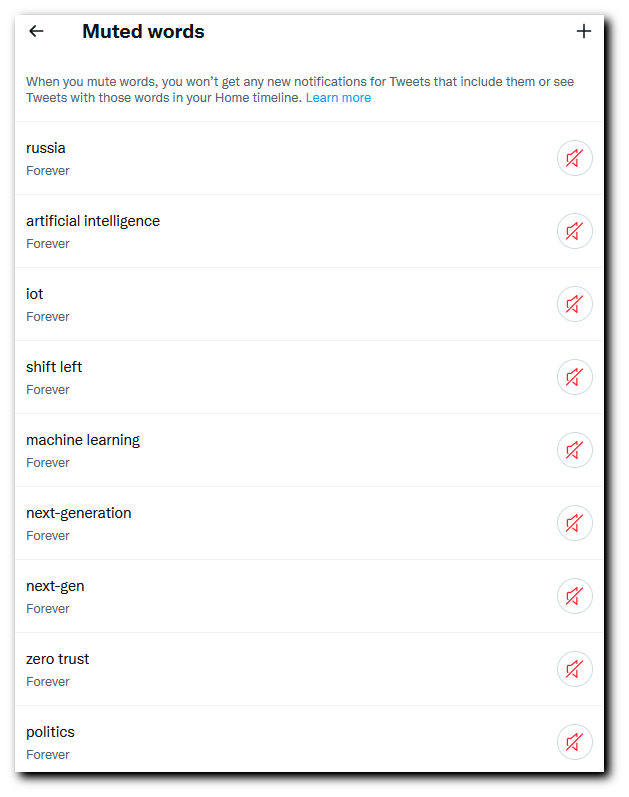The width and height of the screenshot is (629, 797).
Task: Click unmute icon for politics
Action: (x=574, y=742)
